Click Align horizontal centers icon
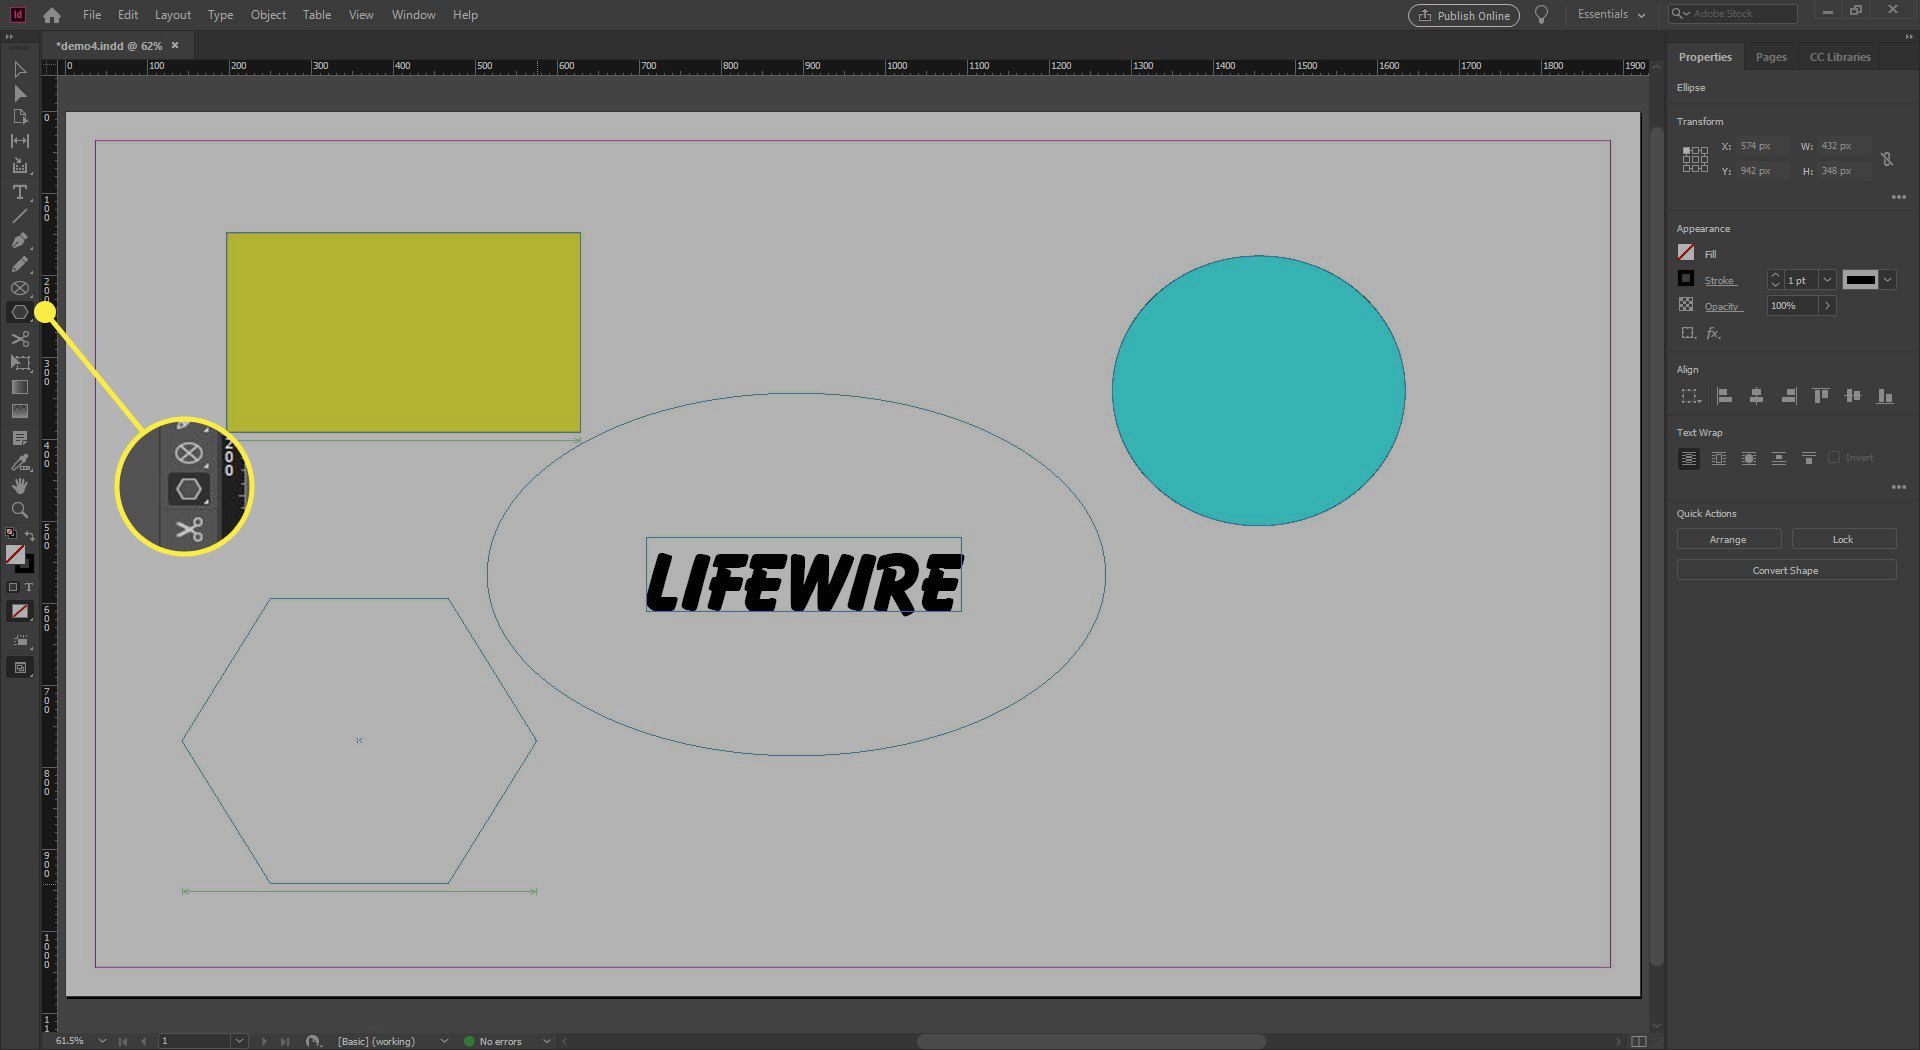This screenshot has width=1920, height=1050. 1756,396
